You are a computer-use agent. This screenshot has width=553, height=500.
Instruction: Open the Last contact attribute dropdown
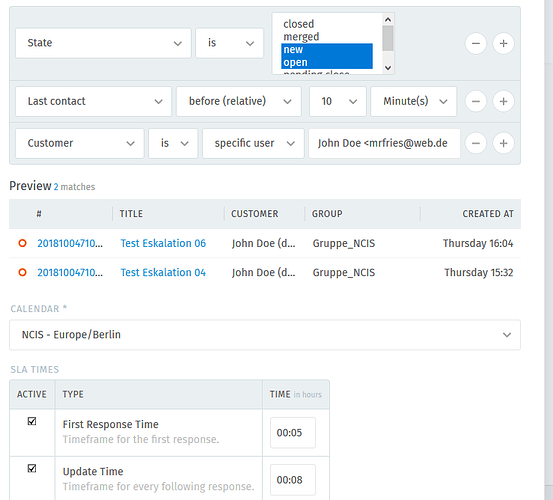tap(93, 101)
